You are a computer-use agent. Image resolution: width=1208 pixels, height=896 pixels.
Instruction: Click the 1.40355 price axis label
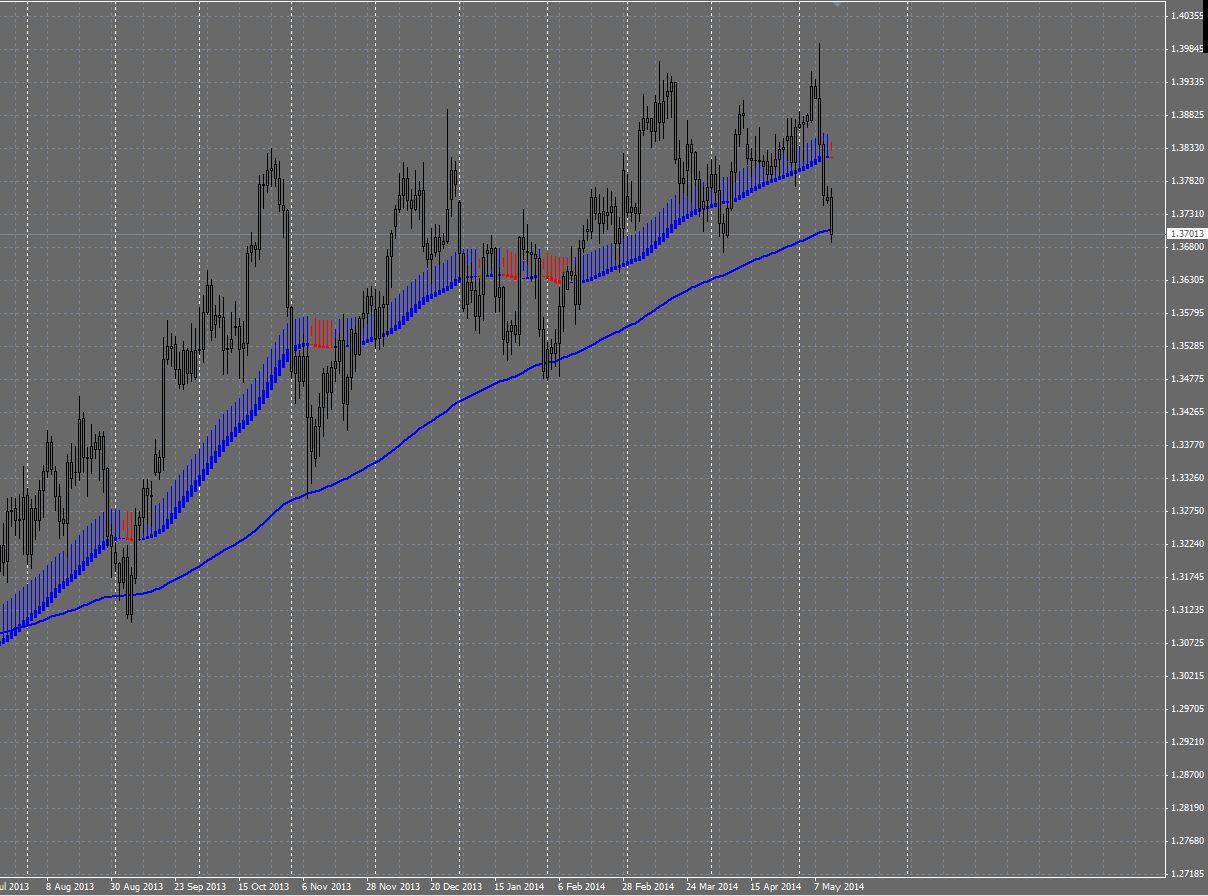point(1188,16)
